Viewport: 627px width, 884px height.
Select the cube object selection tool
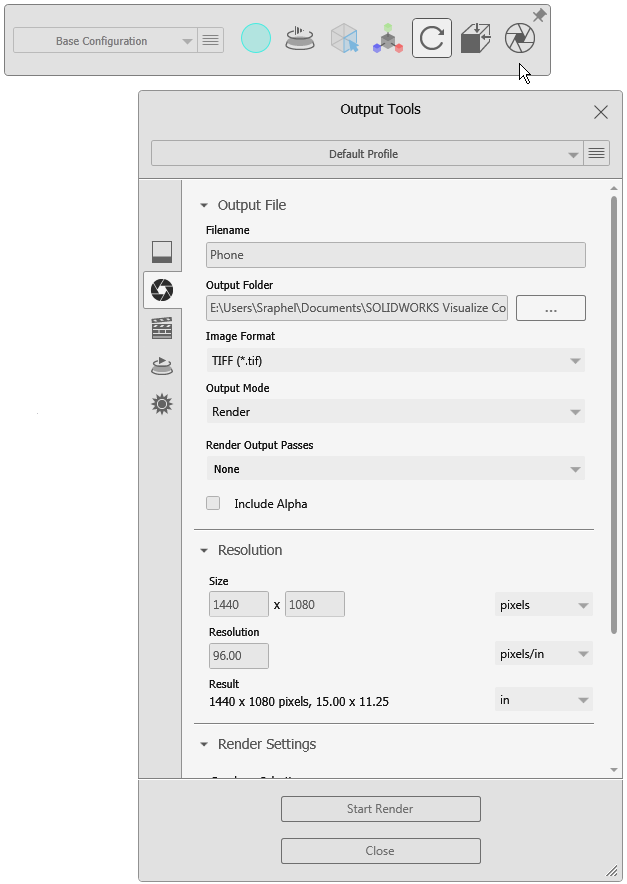(x=344, y=39)
